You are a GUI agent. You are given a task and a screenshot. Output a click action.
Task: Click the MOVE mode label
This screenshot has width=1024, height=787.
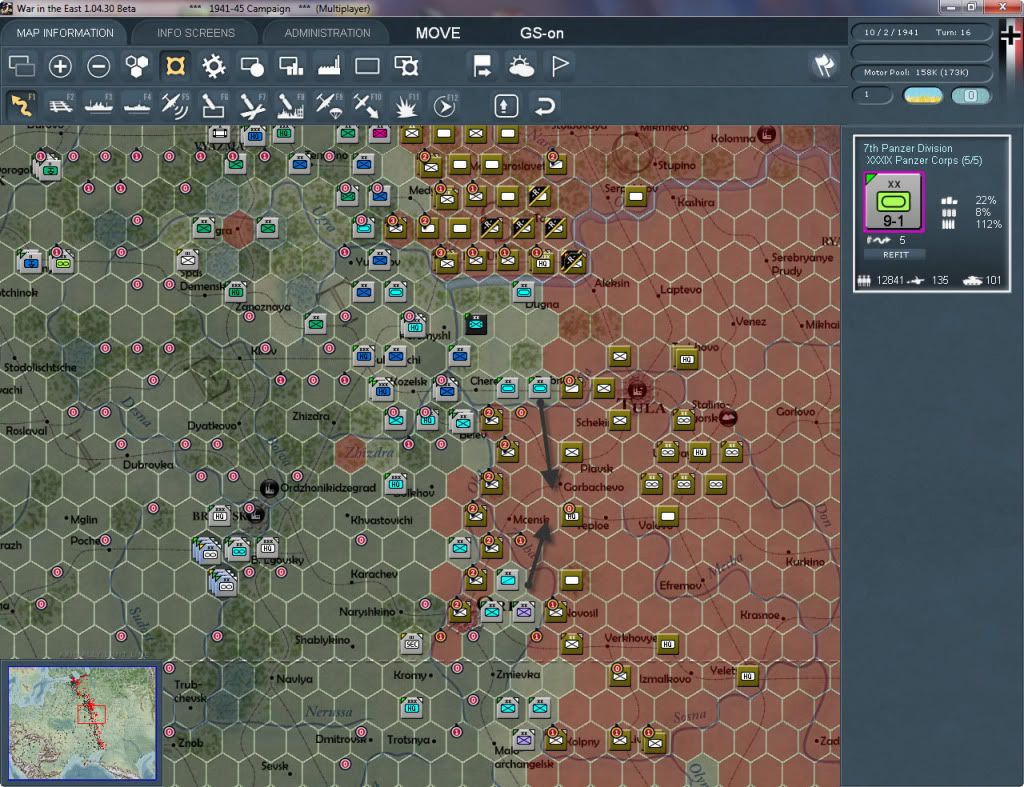pos(438,33)
